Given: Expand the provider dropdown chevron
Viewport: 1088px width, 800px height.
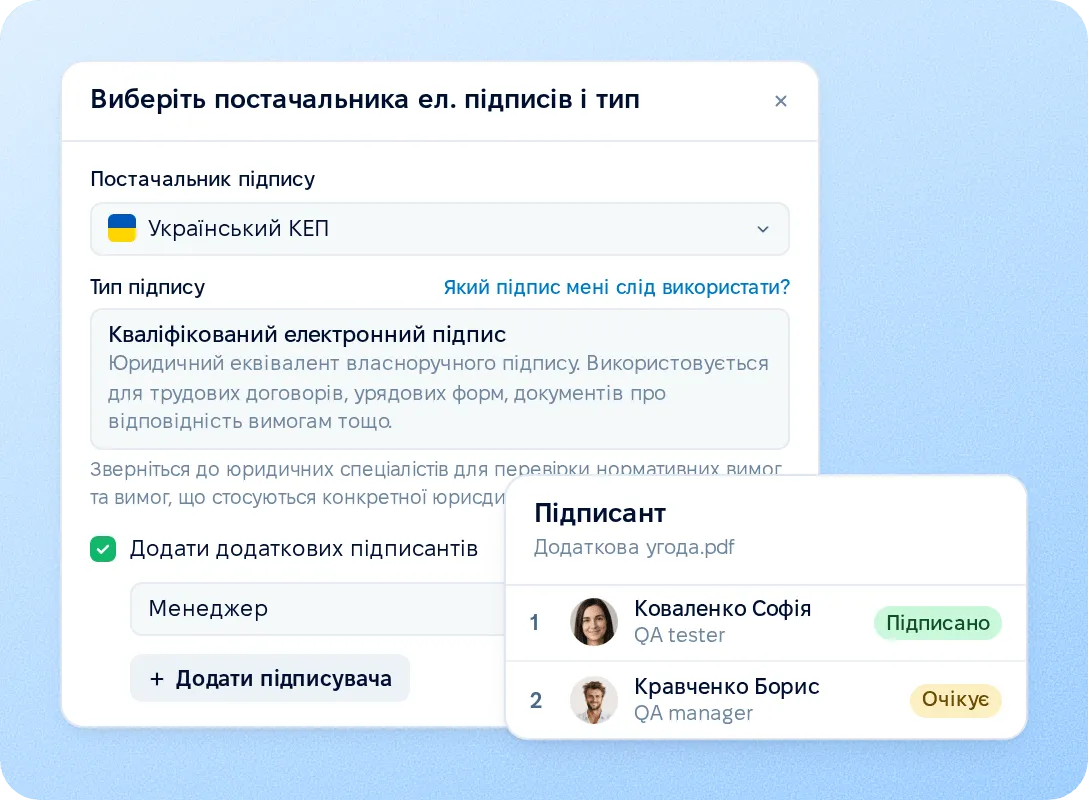Looking at the screenshot, I should (x=763, y=229).
